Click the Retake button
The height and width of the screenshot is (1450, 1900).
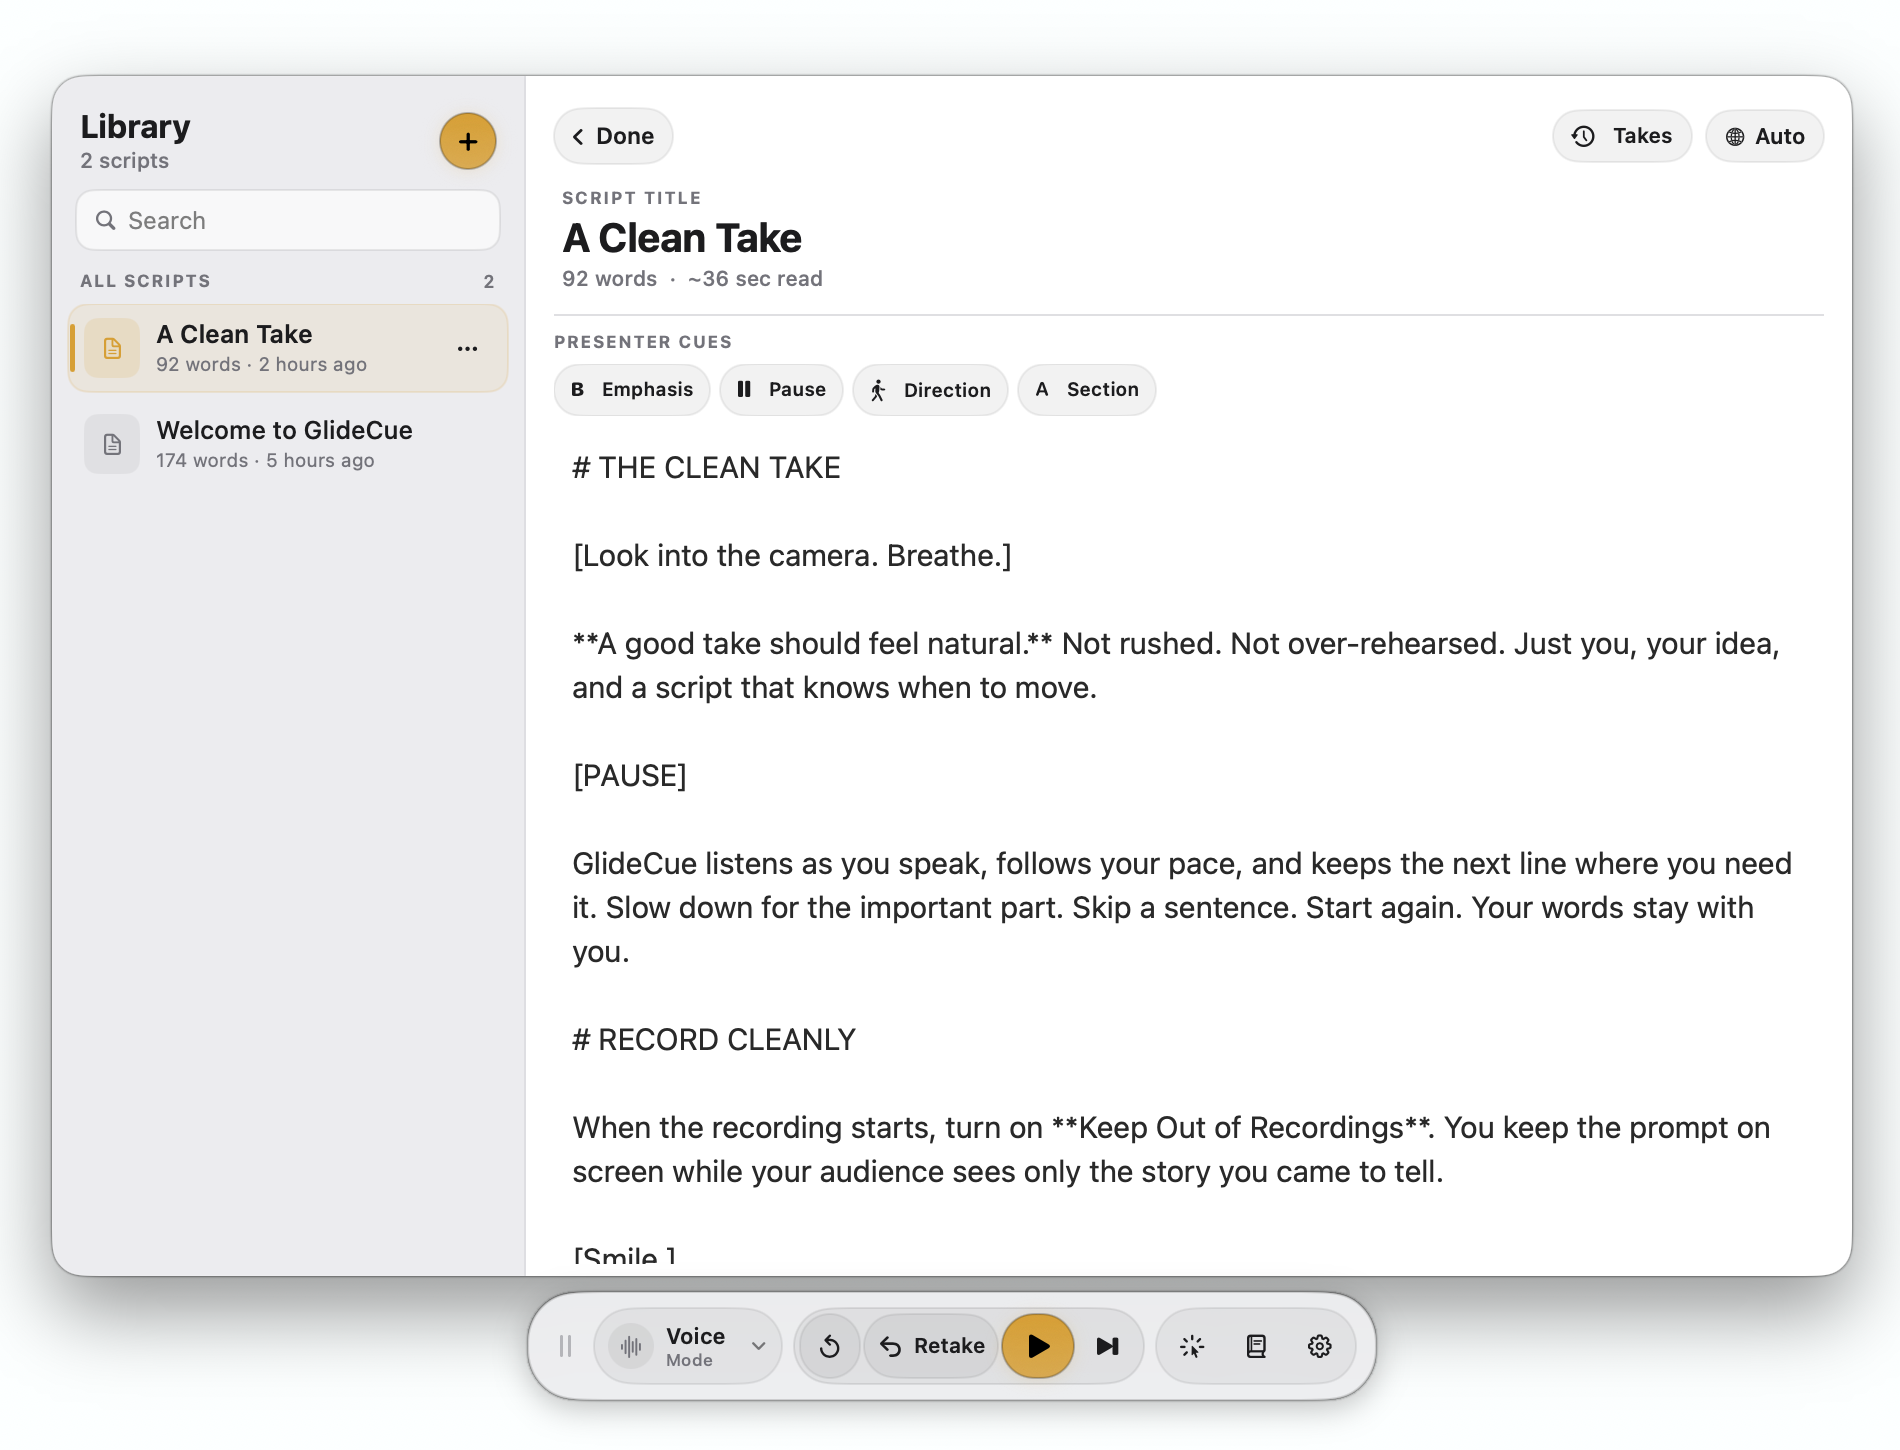[x=932, y=1346]
